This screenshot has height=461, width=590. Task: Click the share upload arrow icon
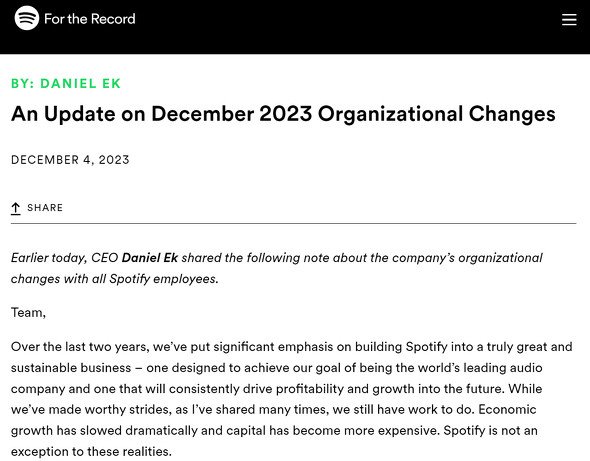click(15, 208)
